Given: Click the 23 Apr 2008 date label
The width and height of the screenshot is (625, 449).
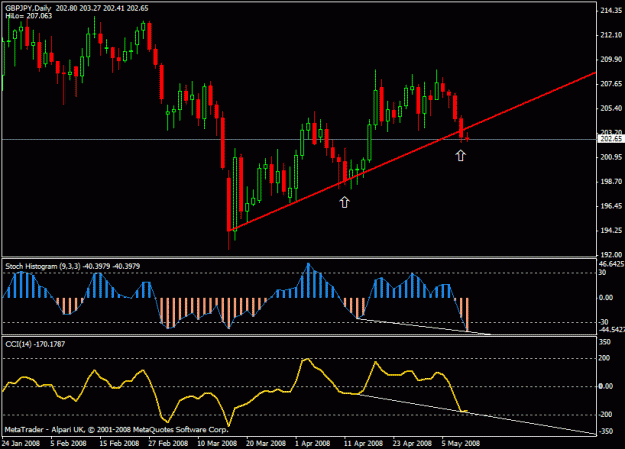Looking at the screenshot, I should point(412,443).
